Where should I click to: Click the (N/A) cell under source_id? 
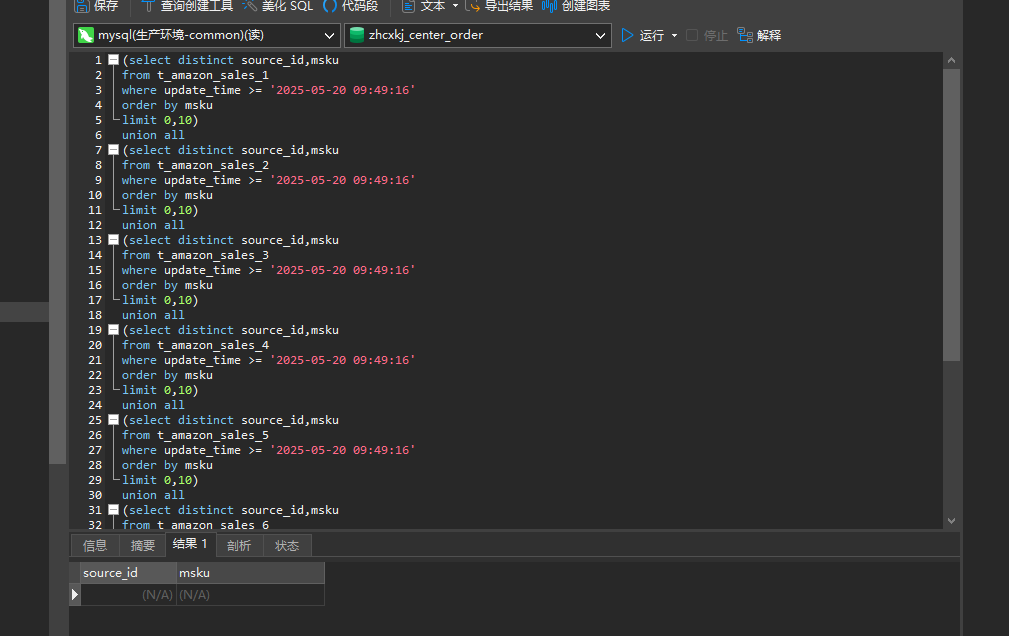(x=129, y=595)
